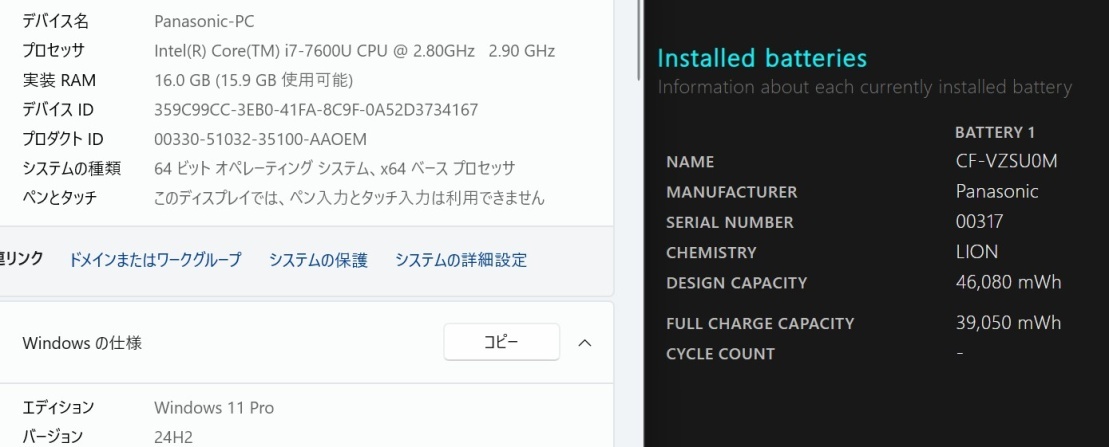Click the Installed batteries heading
The height and width of the screenshot is (447, 1109).
[x=762, y=58]
